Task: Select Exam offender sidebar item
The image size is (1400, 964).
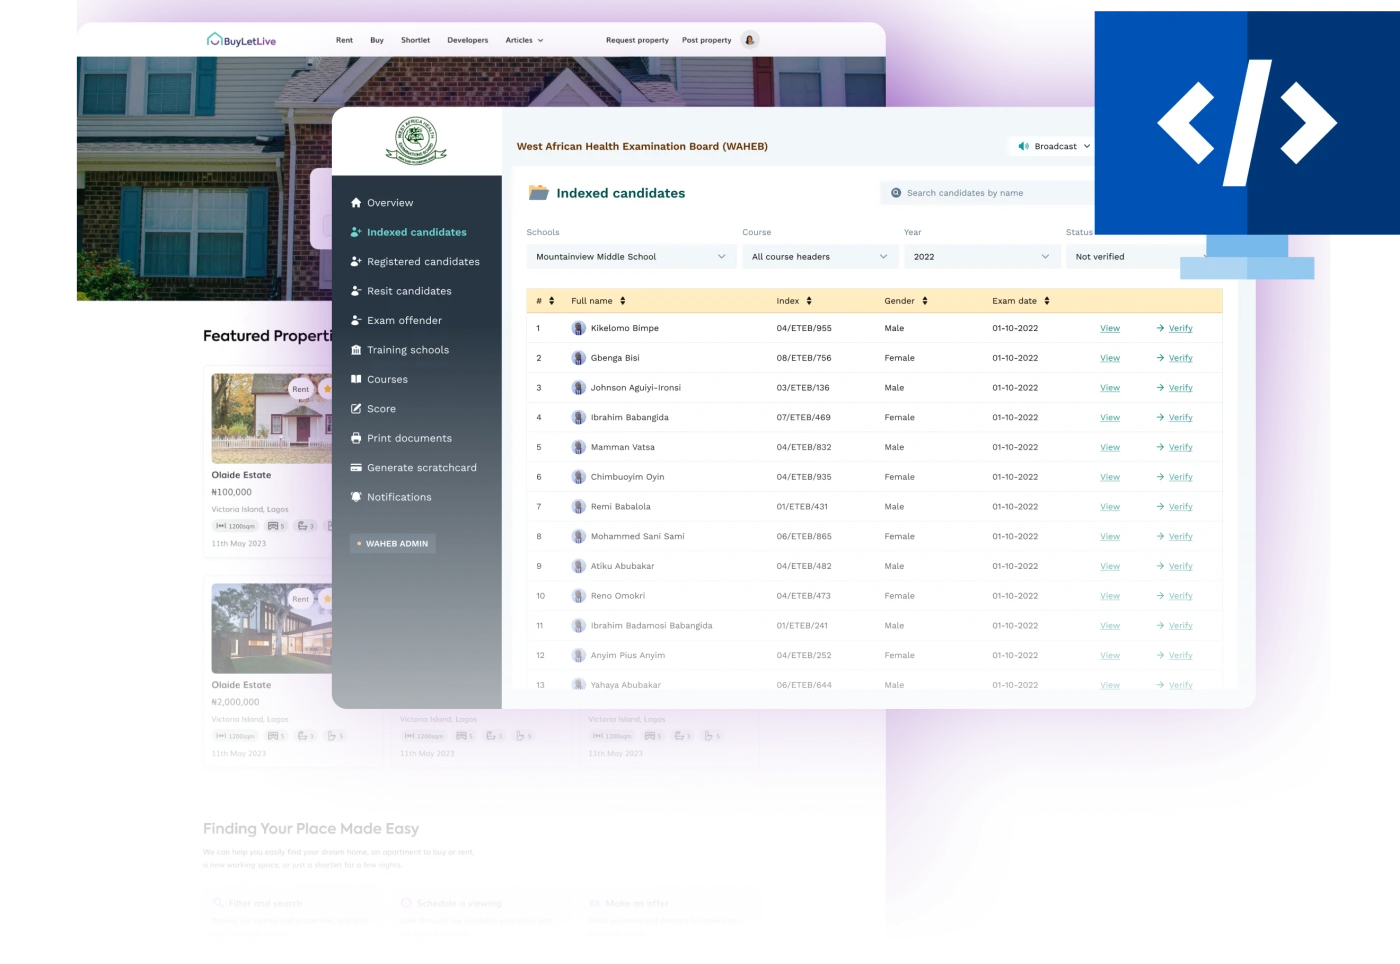Action: [404, 321]
